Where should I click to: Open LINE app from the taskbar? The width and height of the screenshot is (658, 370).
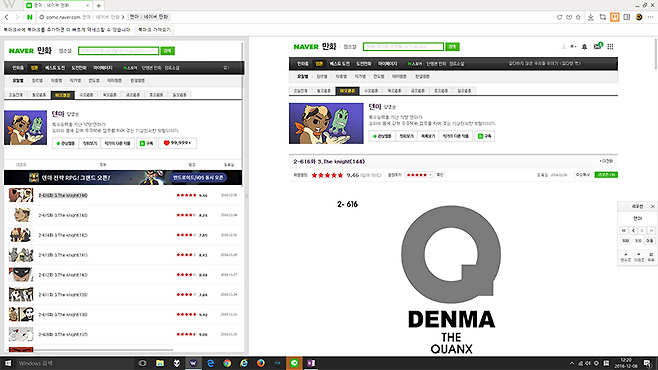tap(294, 363)
